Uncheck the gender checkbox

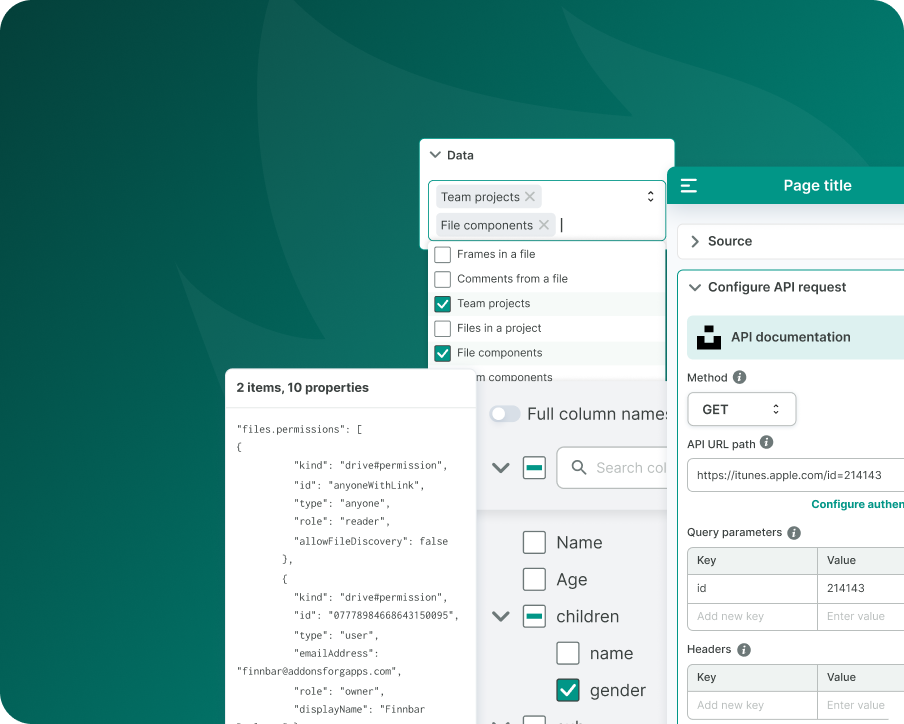click(568, 690)
